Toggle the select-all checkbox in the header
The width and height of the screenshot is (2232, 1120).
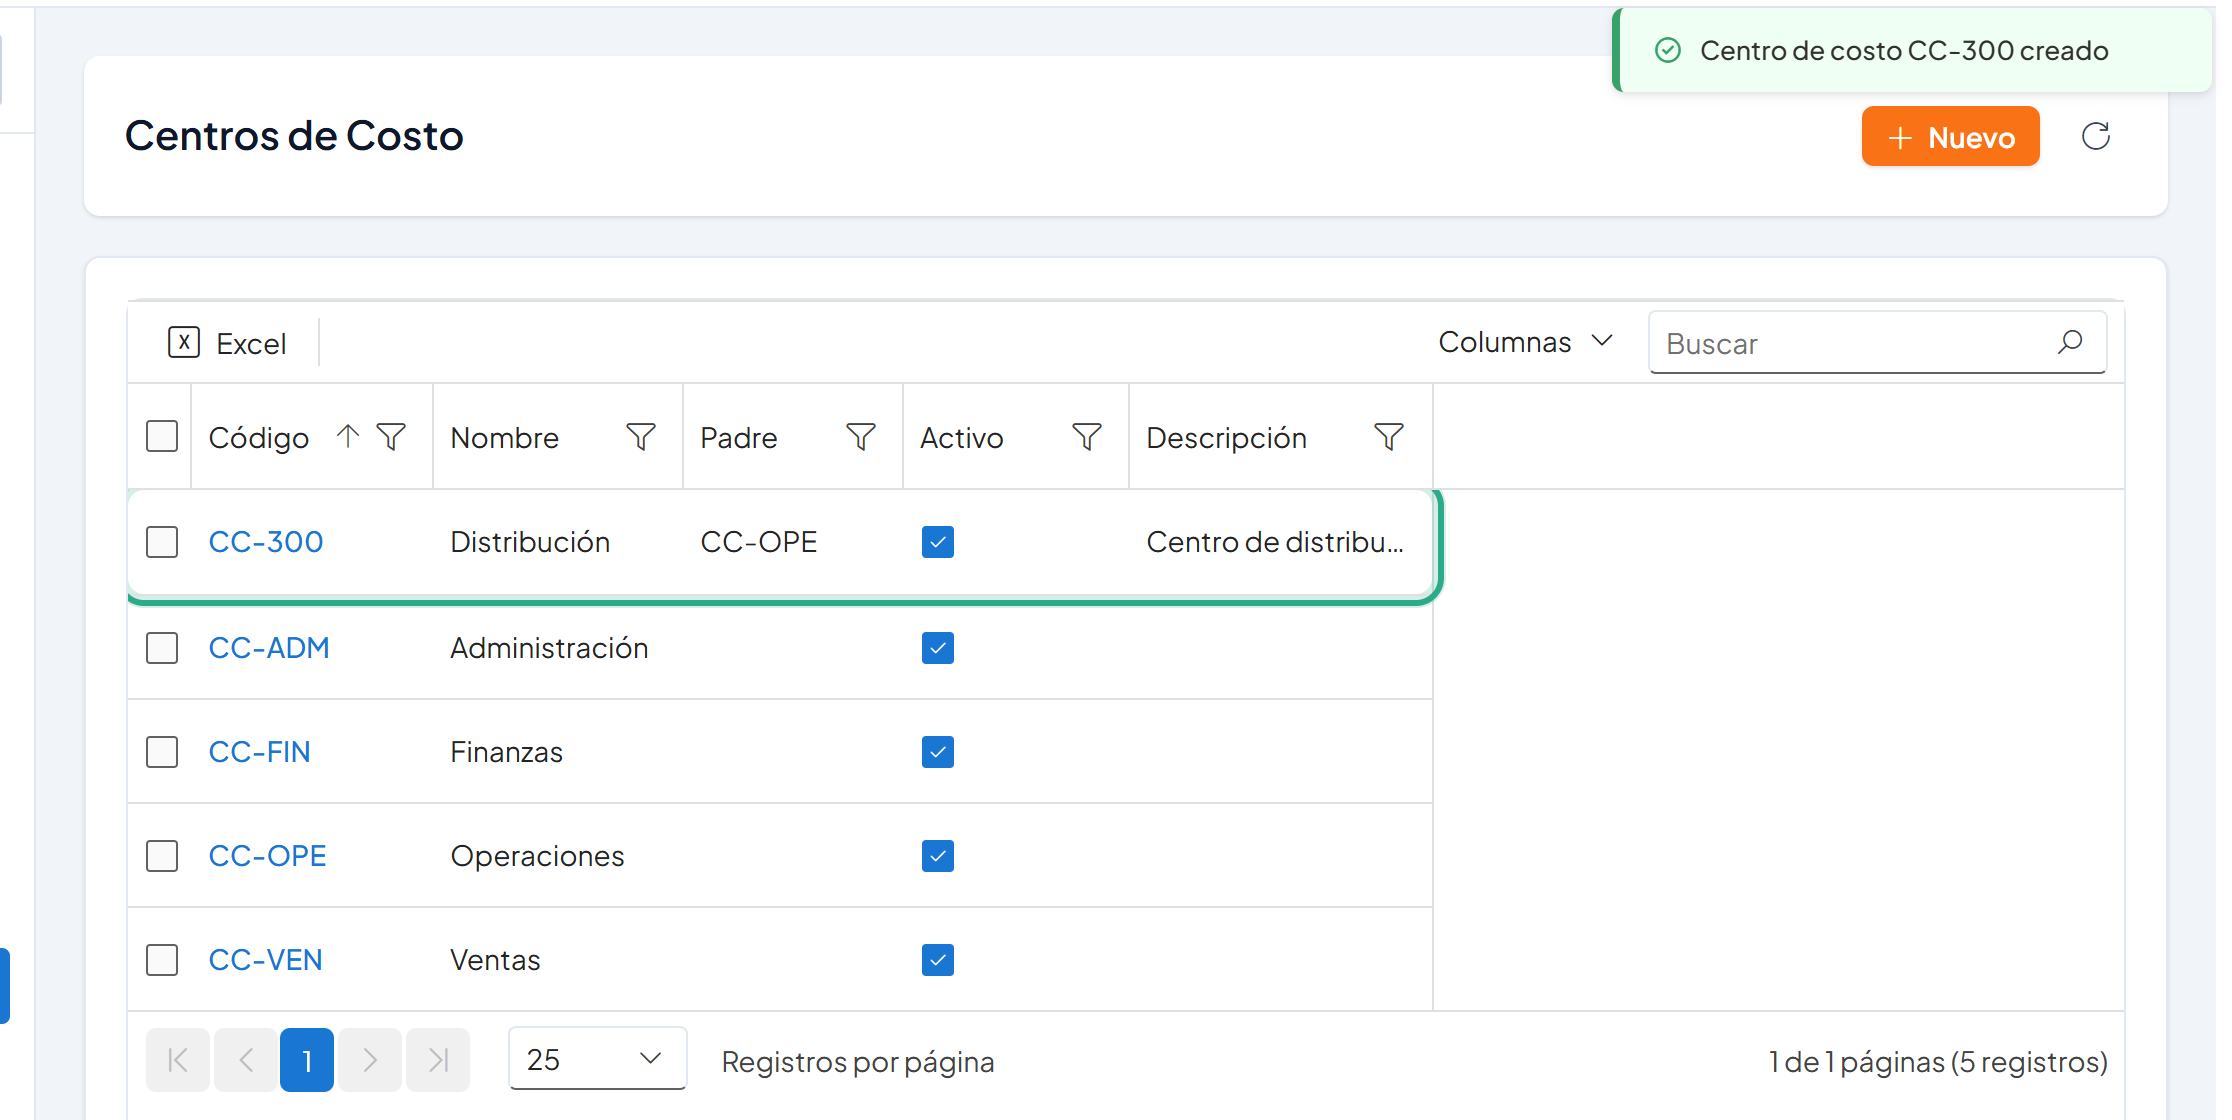click(162, 436)
